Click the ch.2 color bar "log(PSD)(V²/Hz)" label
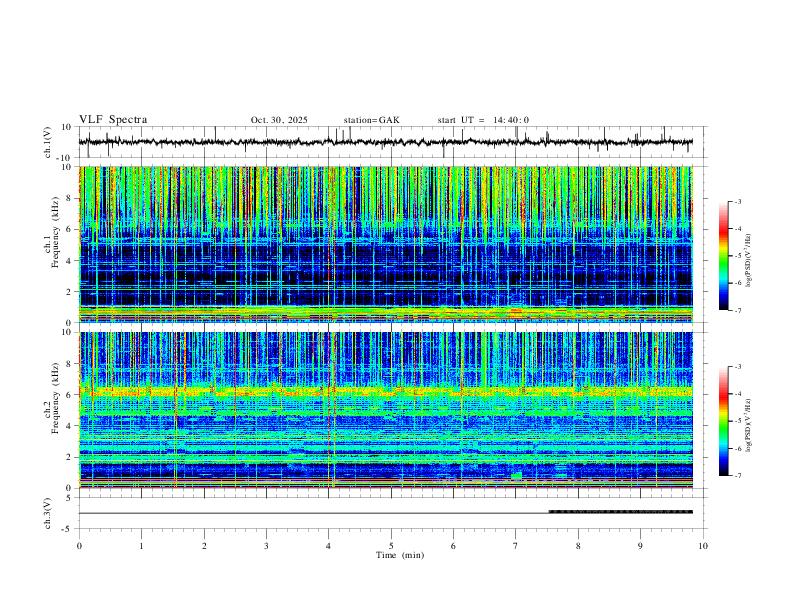Screen dimensions: 792x612 click(x=748, y=425)
